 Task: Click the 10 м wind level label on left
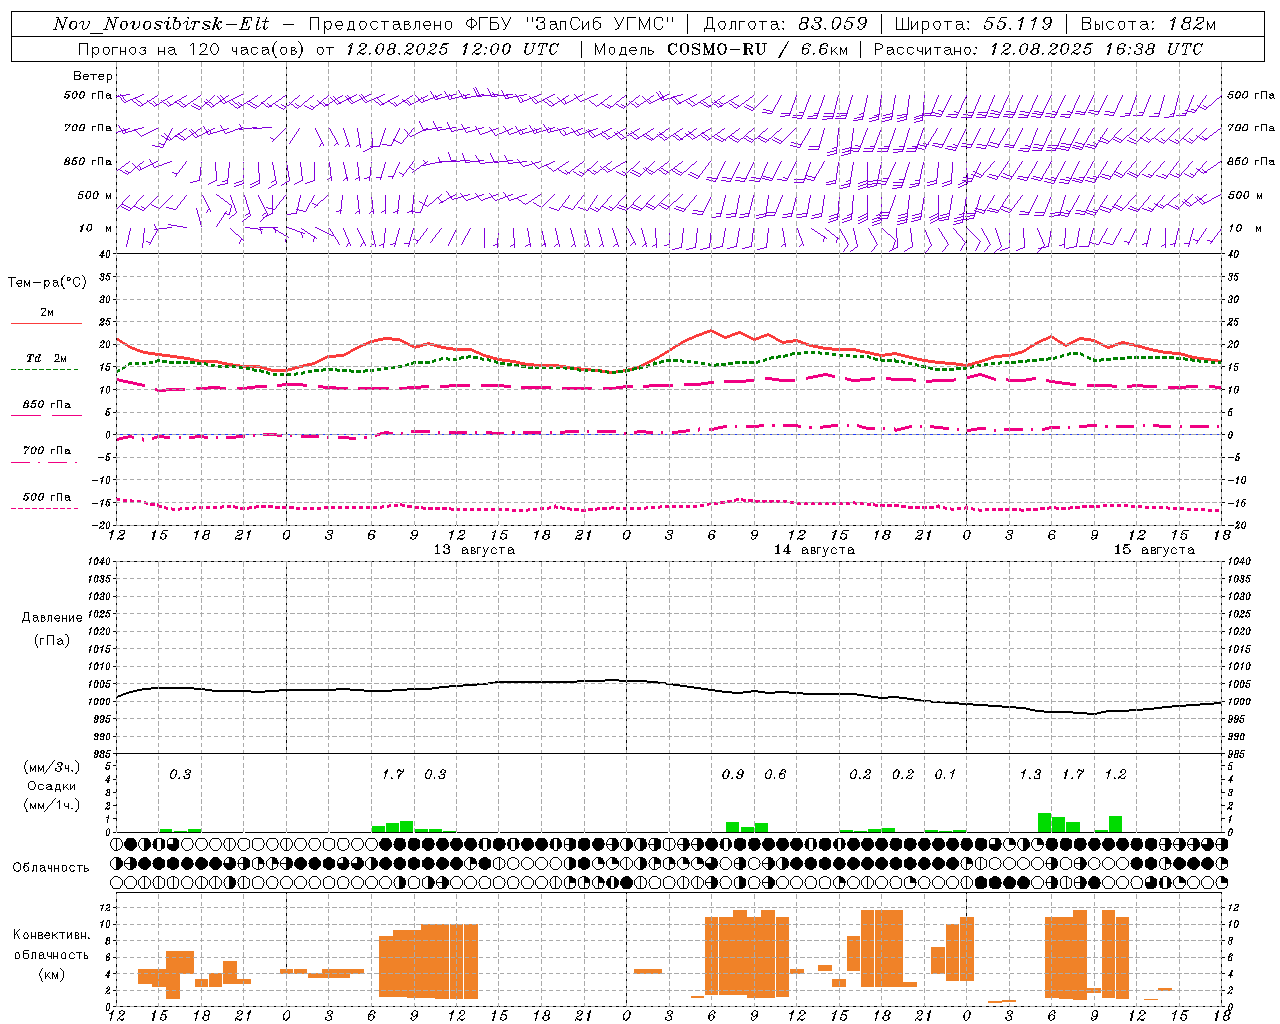[96, 229]
